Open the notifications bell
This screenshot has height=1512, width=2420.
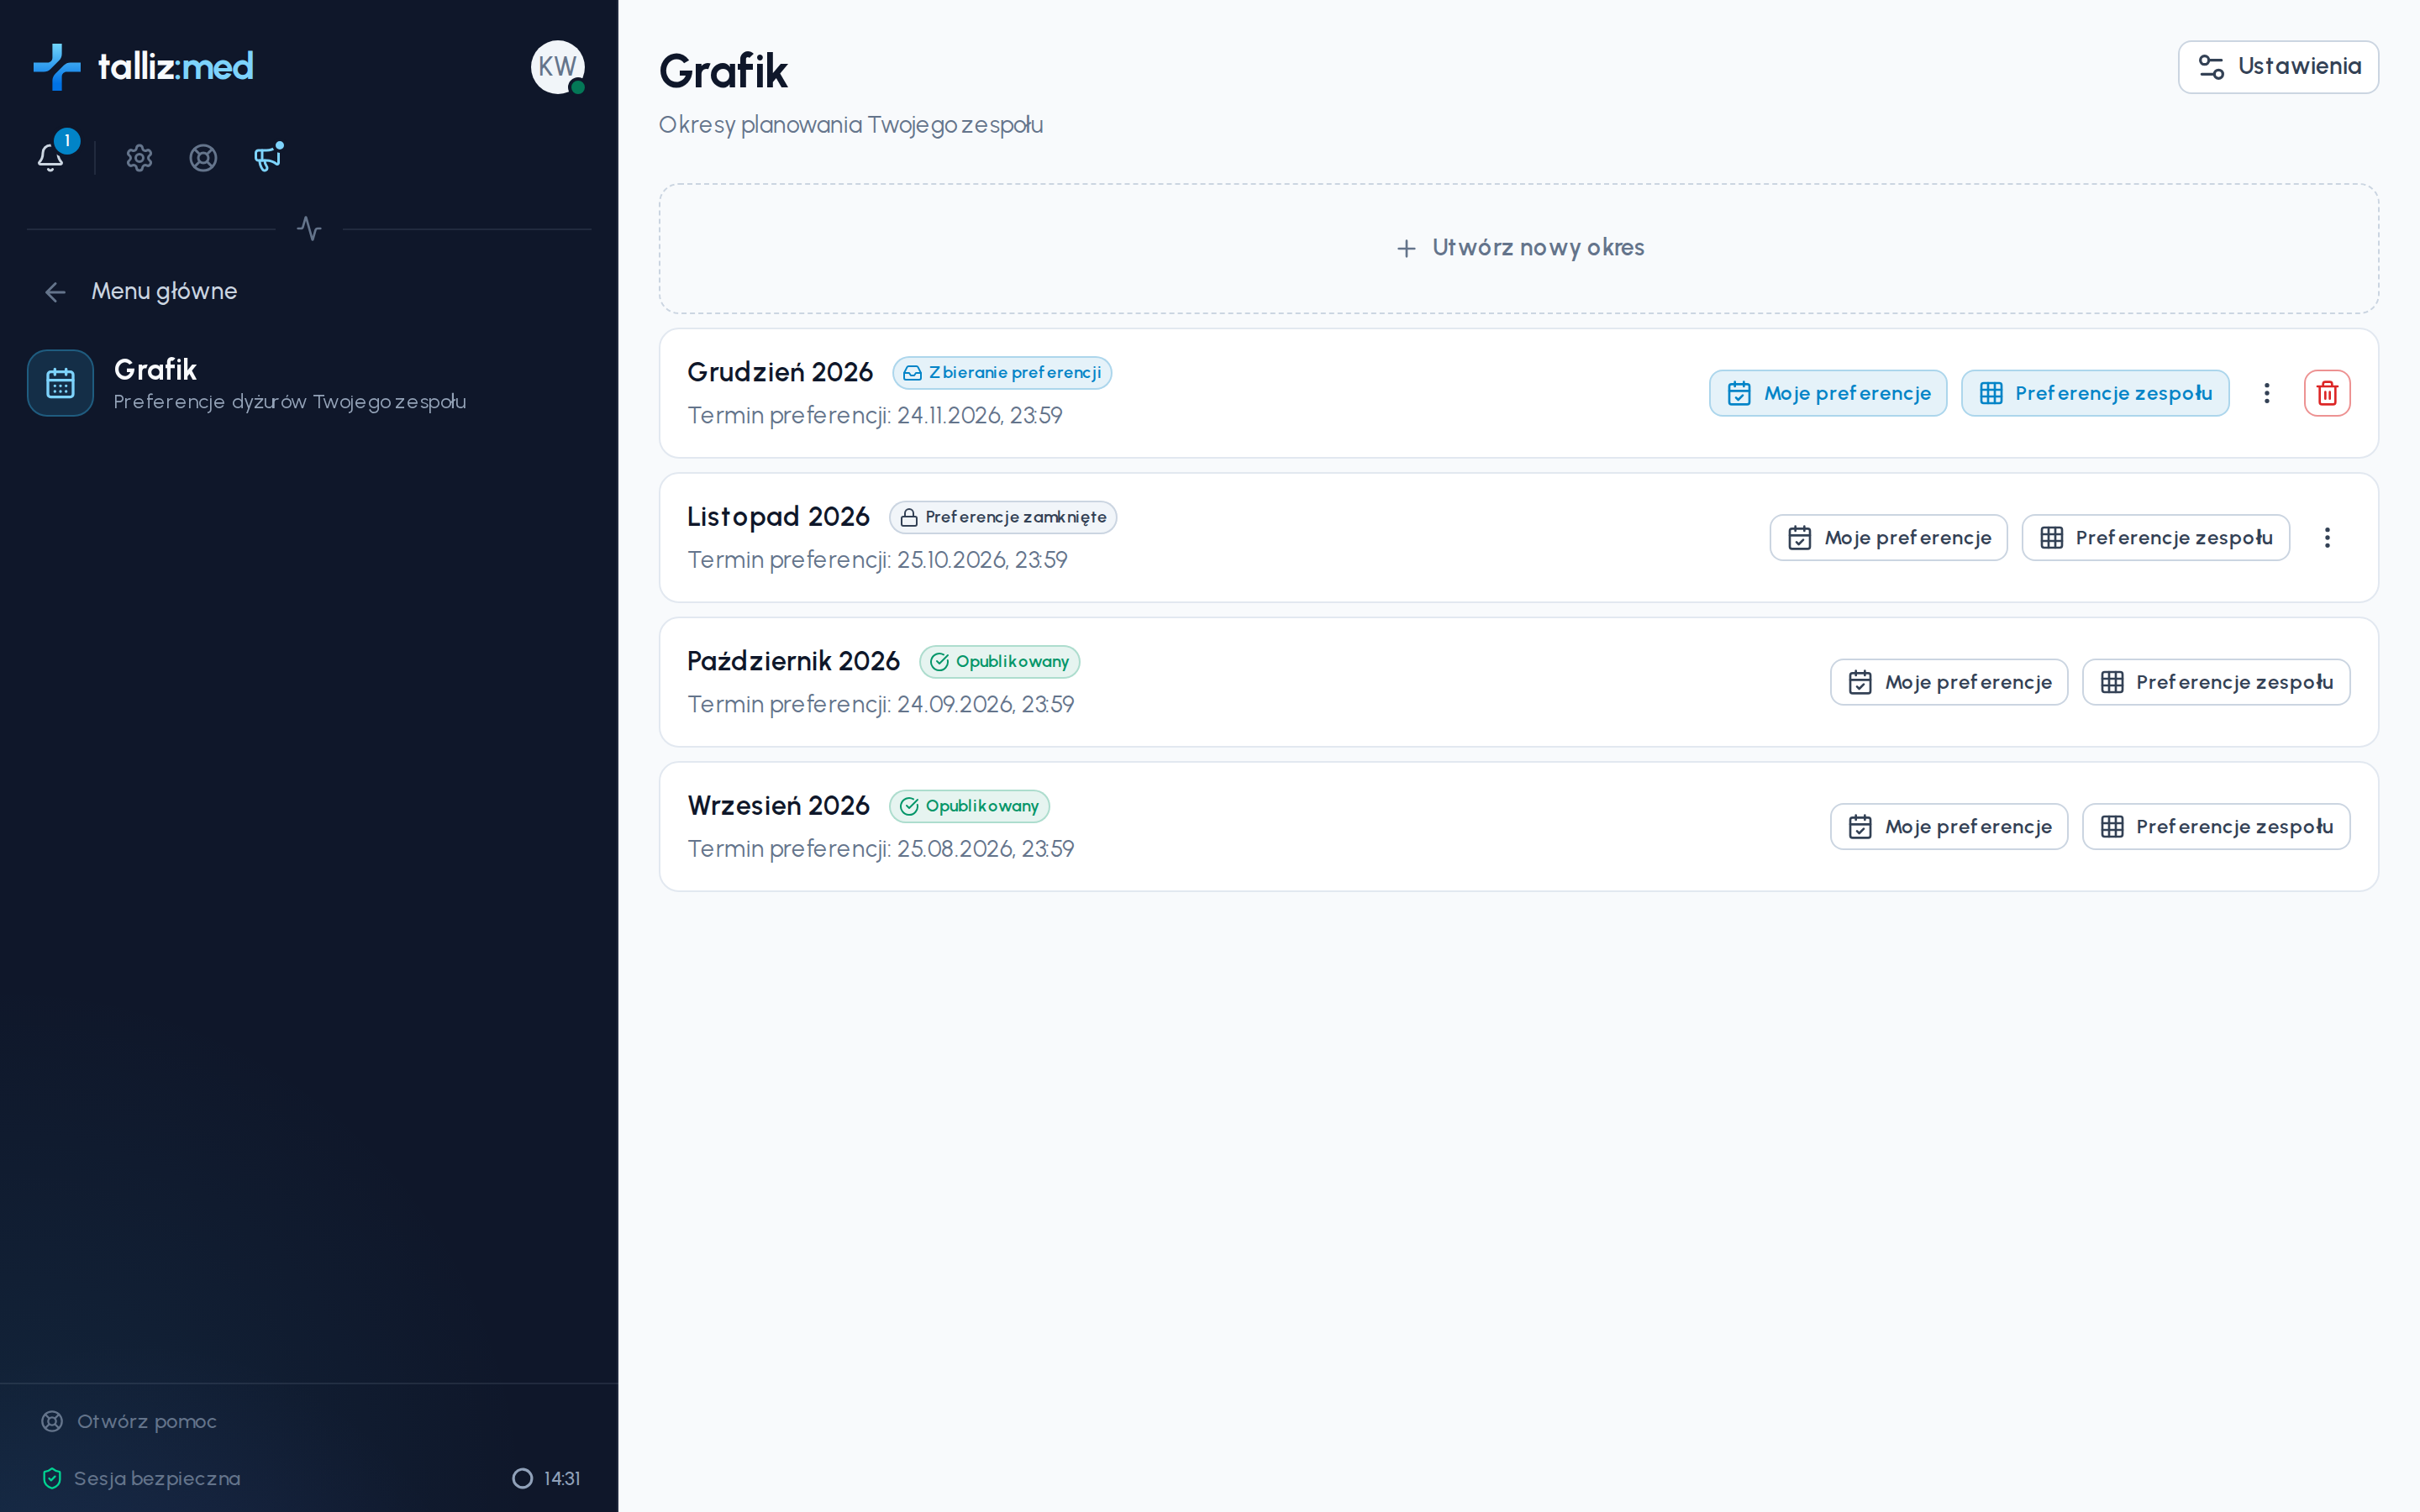pos(51,158)
